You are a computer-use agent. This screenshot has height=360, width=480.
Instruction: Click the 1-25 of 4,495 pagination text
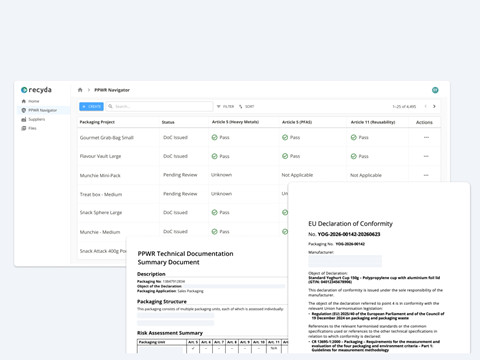point(404,107)
